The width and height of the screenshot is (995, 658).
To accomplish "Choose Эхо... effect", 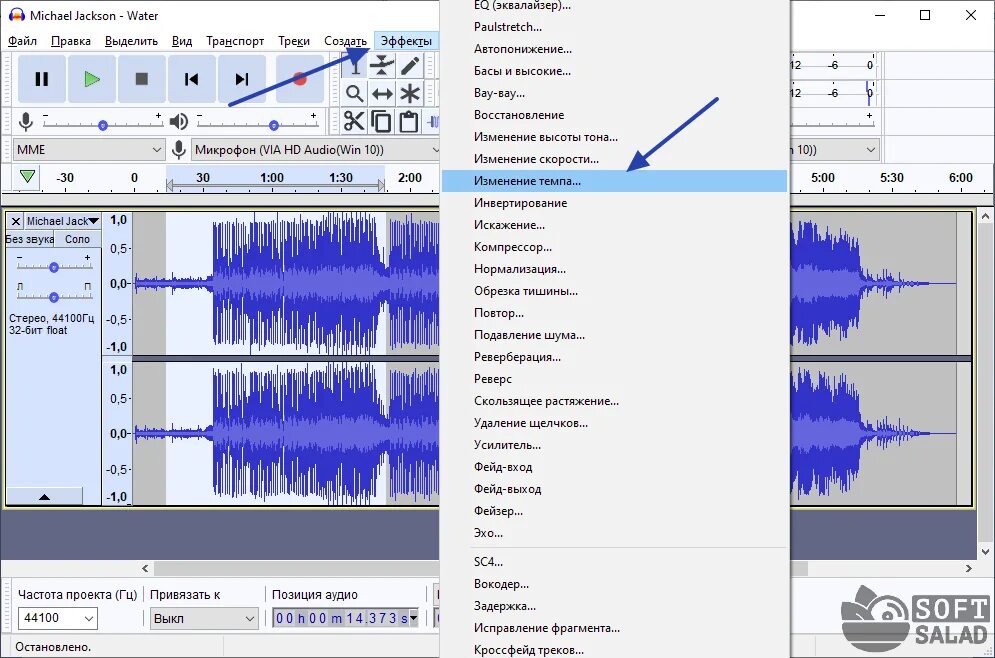I will click(614, 533).
